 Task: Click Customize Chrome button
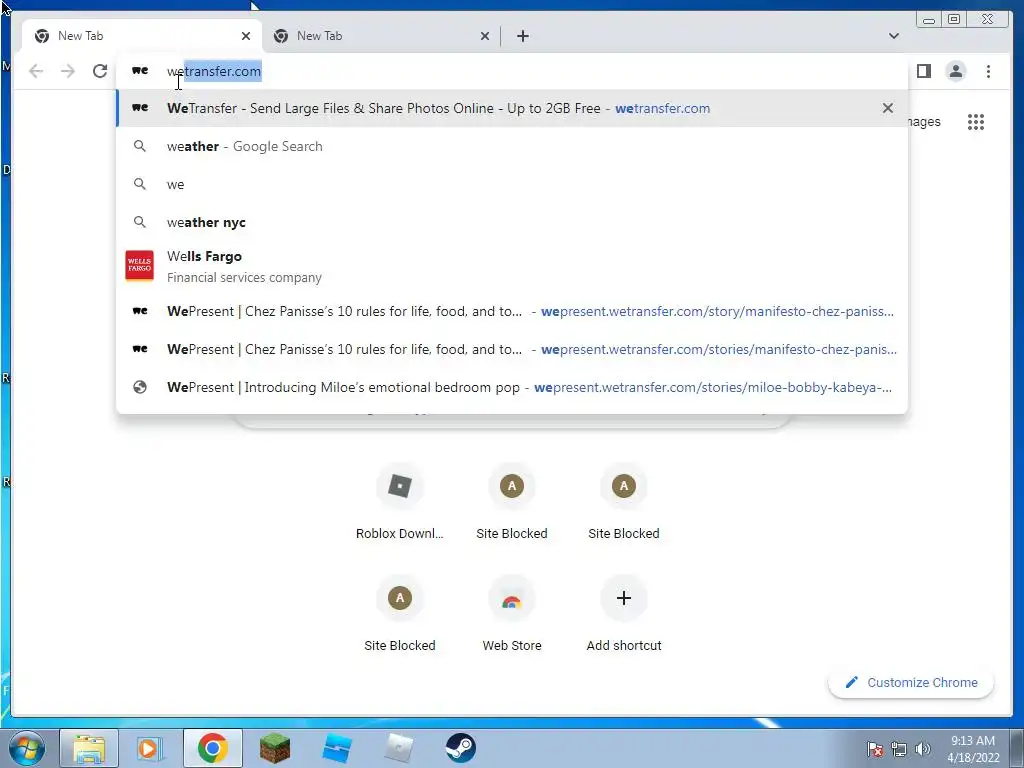pyautogui.click(x=912, y=682)
